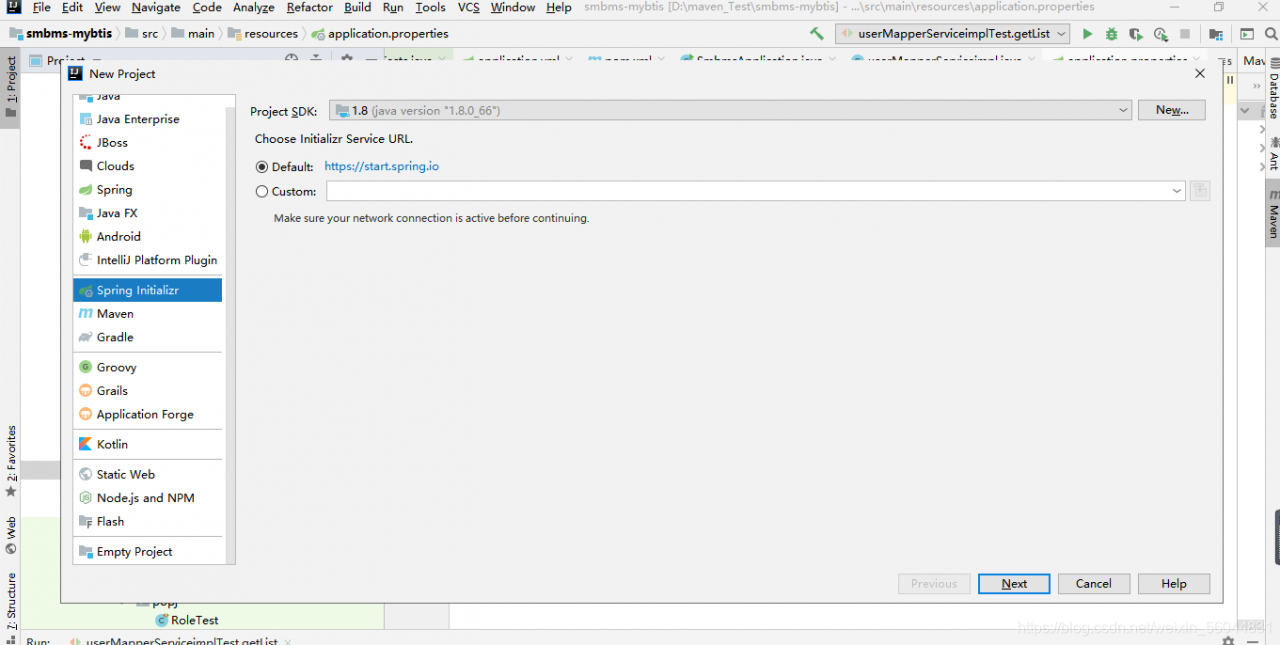Click the Help button

coord(1174,584)
